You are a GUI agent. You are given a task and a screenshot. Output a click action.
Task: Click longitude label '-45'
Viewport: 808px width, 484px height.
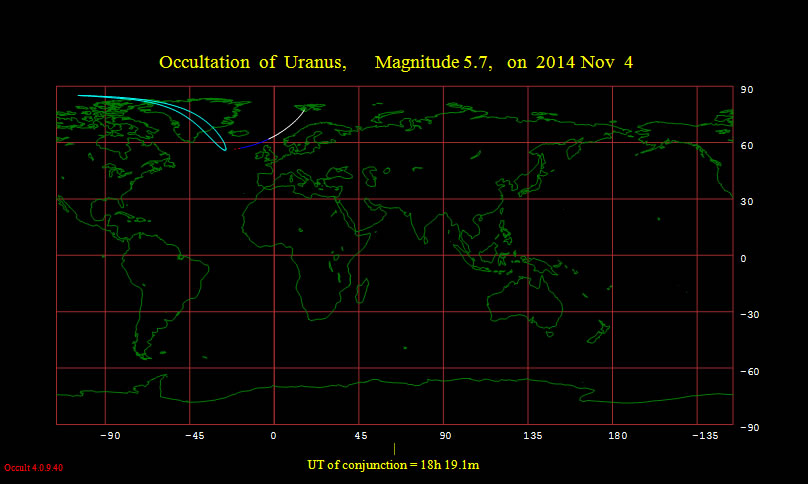[194, 436]
